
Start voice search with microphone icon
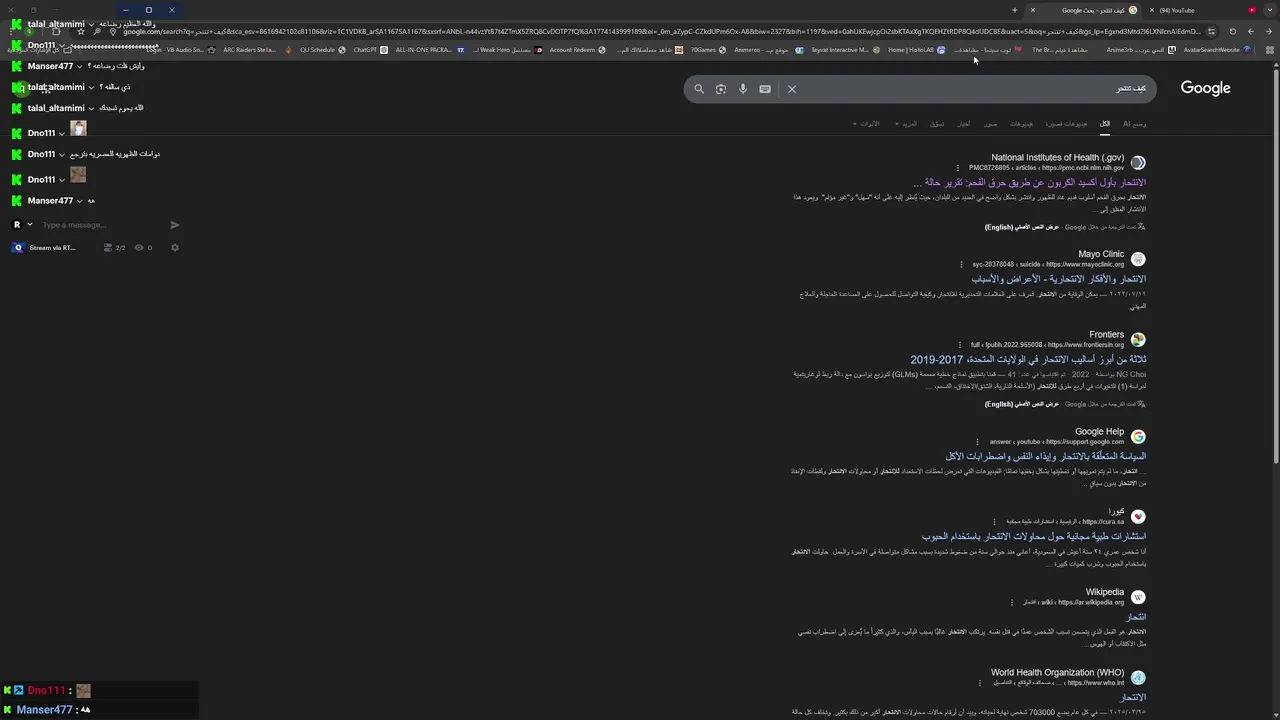click(x=743, y=89)
